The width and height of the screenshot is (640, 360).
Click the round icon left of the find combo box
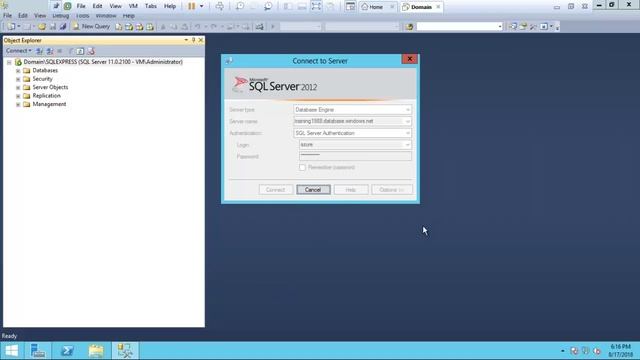409,27
